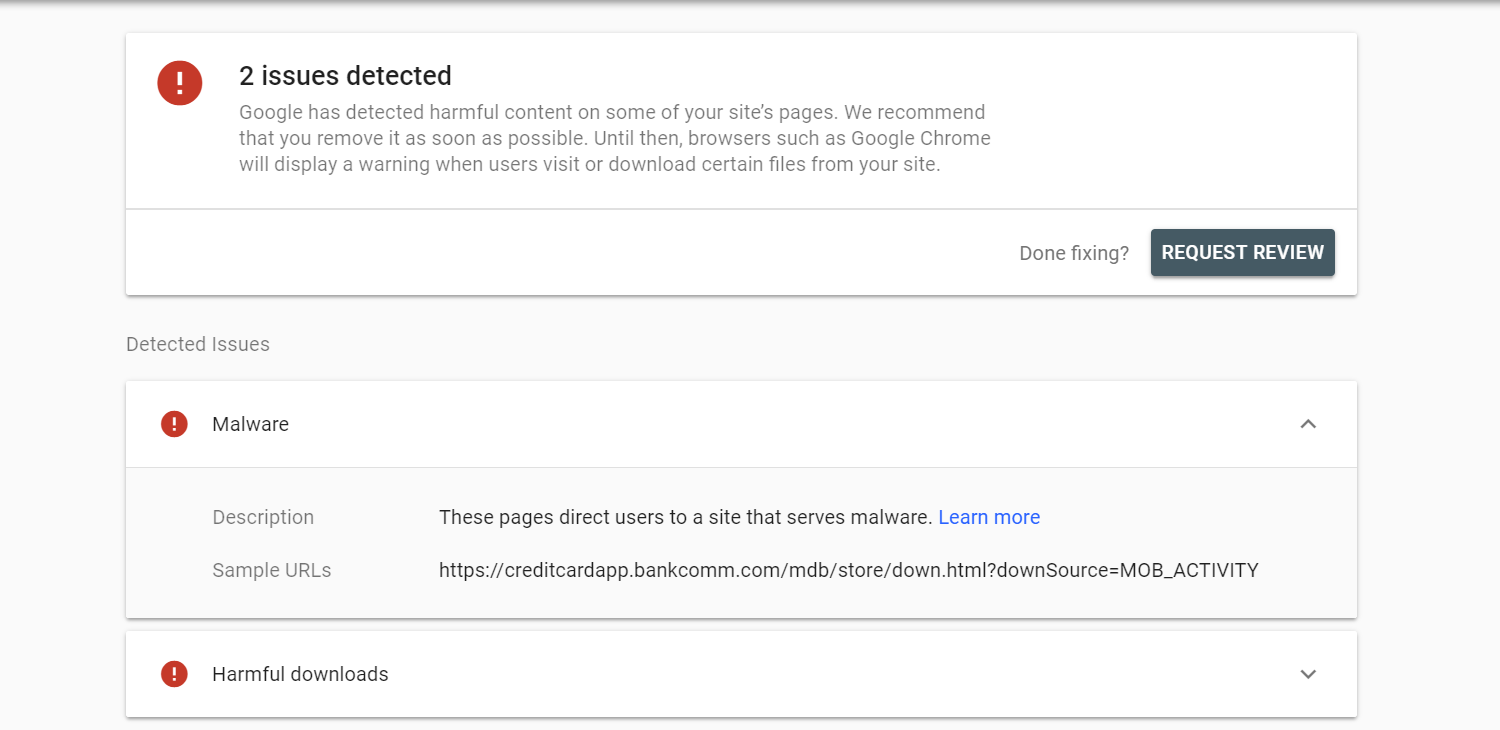This screenshot has height=730, width=1500.
Task: Expand the Harmful downloads section
Action: point(1308,674)
